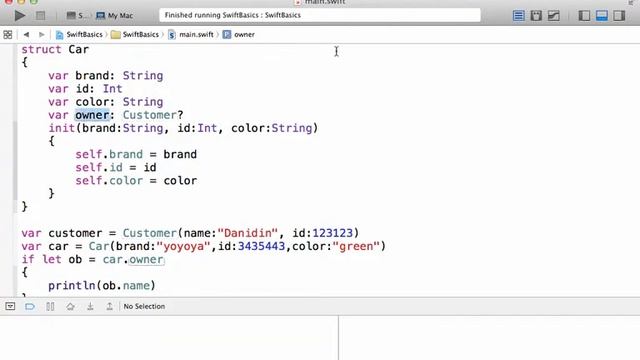Open main.swift in jump bar

coord(191,35)
